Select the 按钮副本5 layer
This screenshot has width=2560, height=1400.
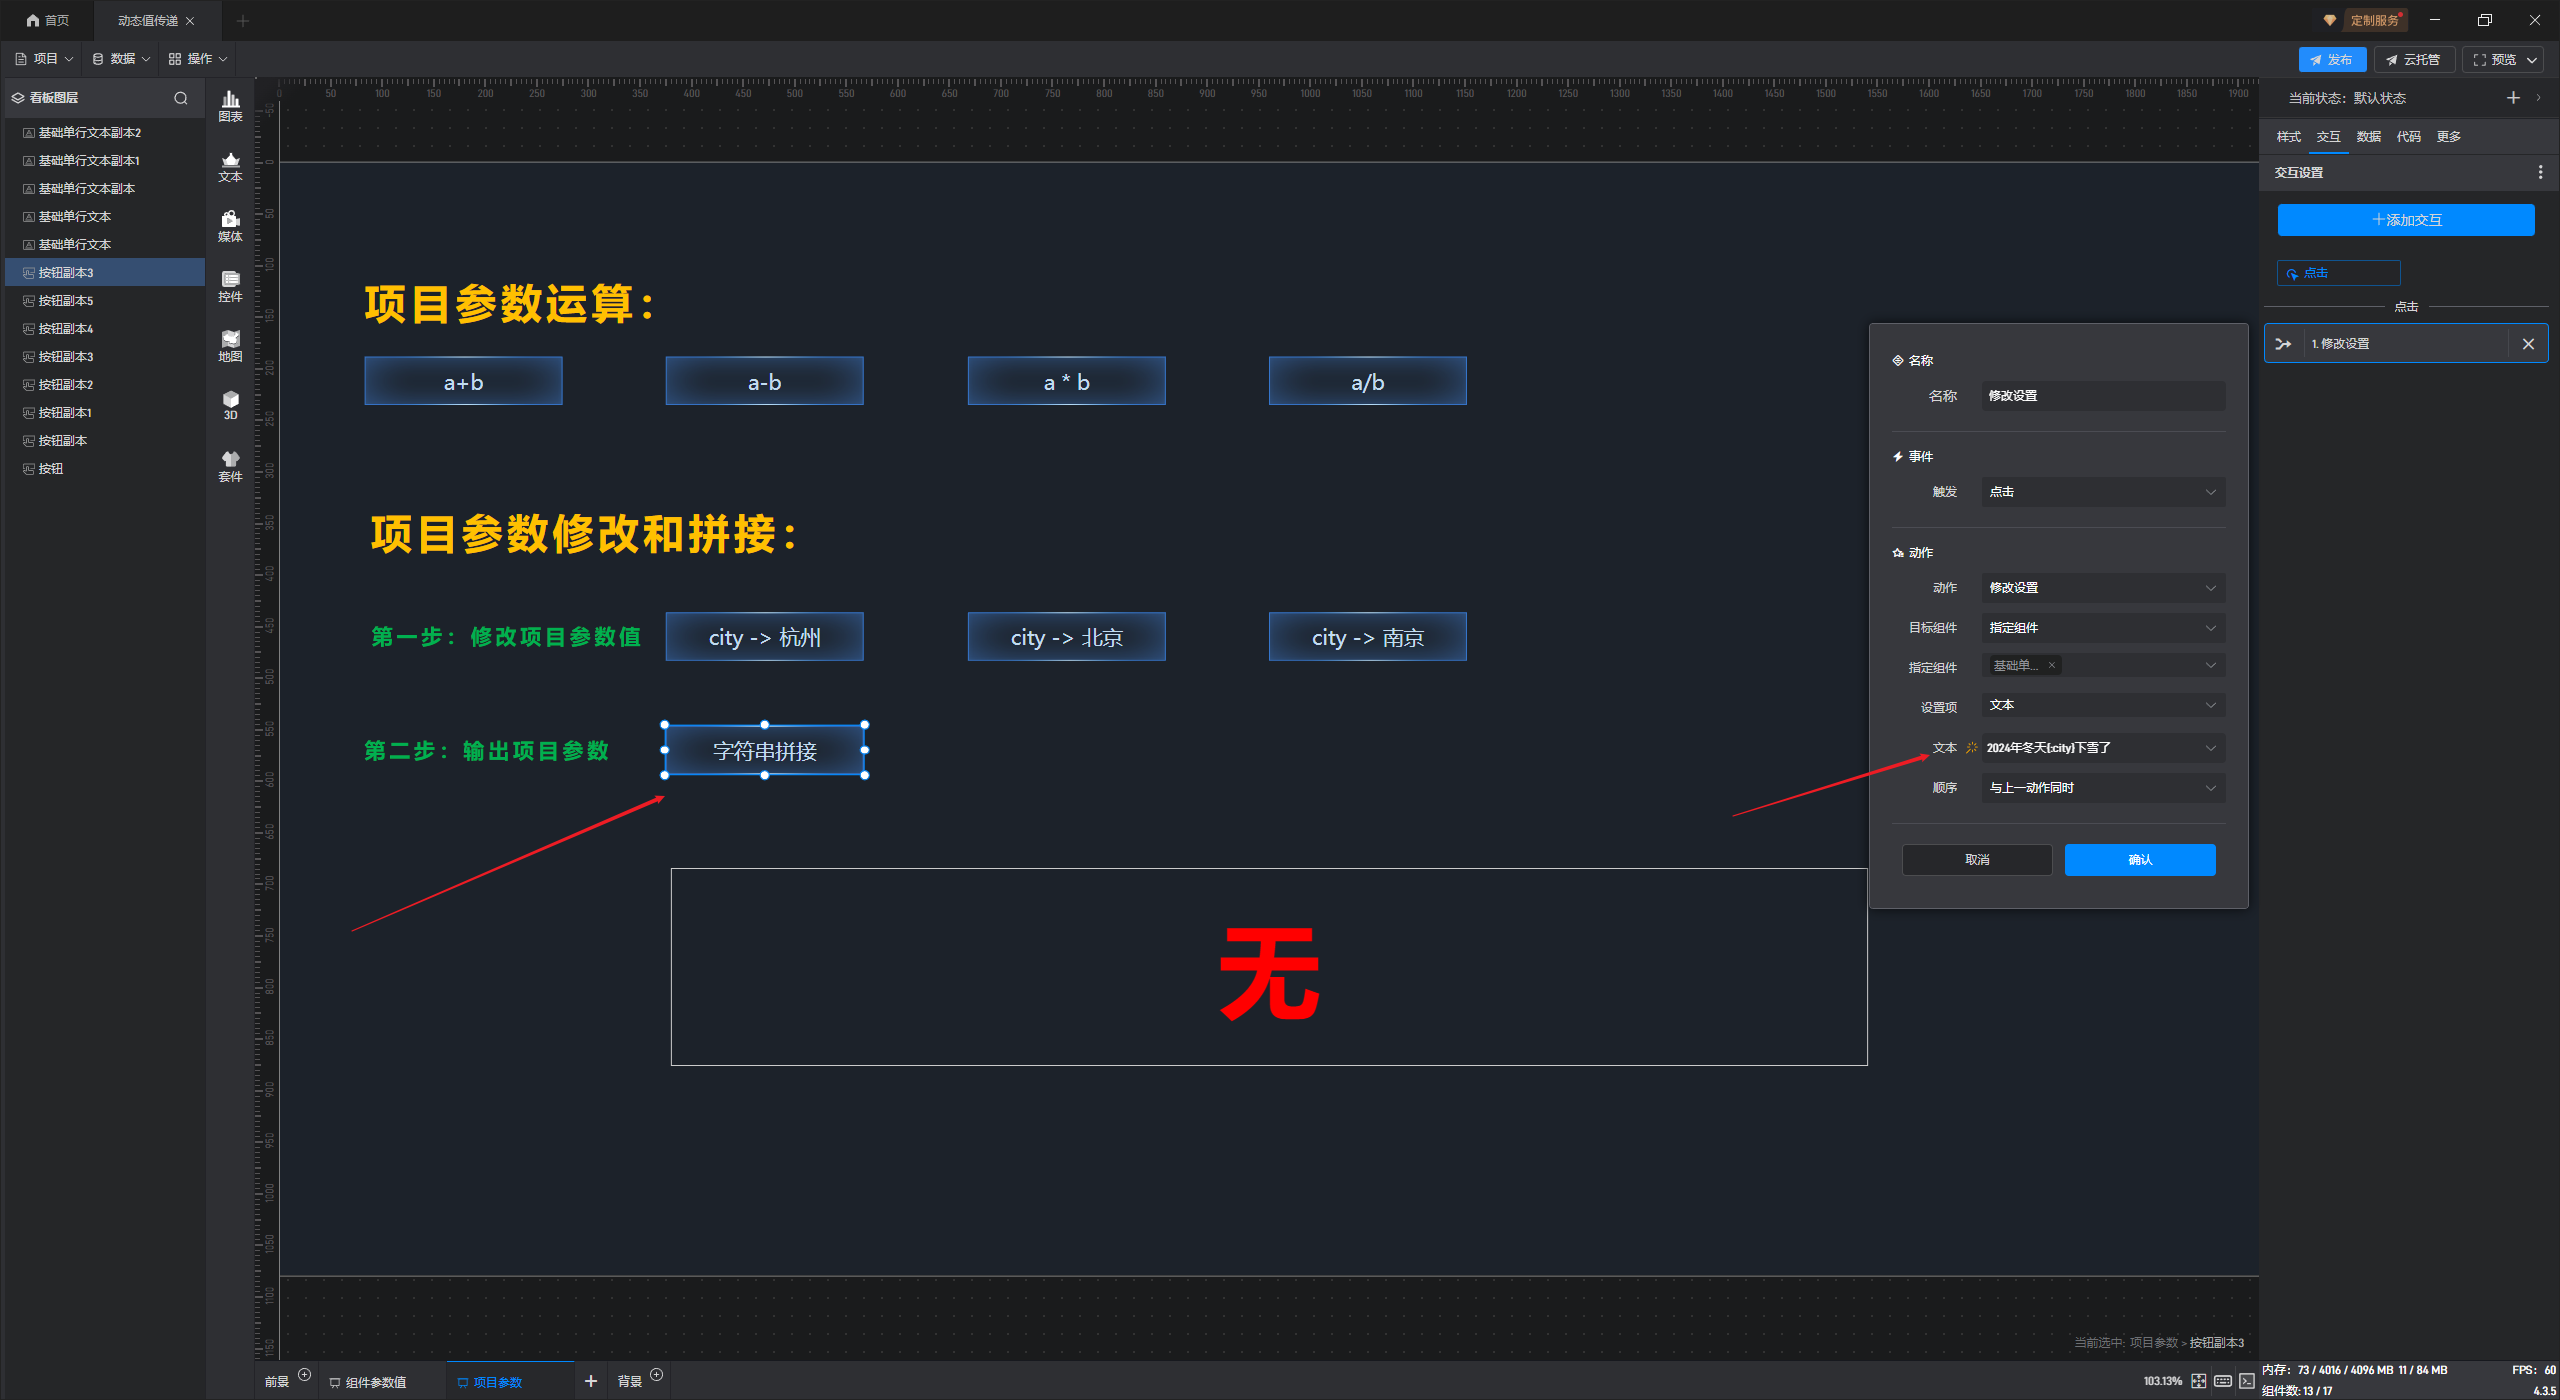66,301
